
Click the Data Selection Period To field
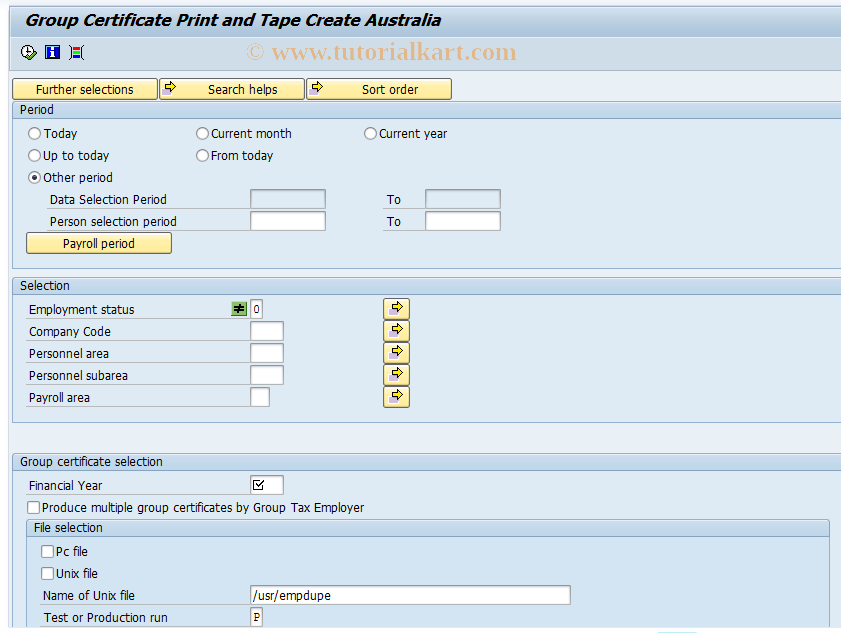[x=463, y=199]
